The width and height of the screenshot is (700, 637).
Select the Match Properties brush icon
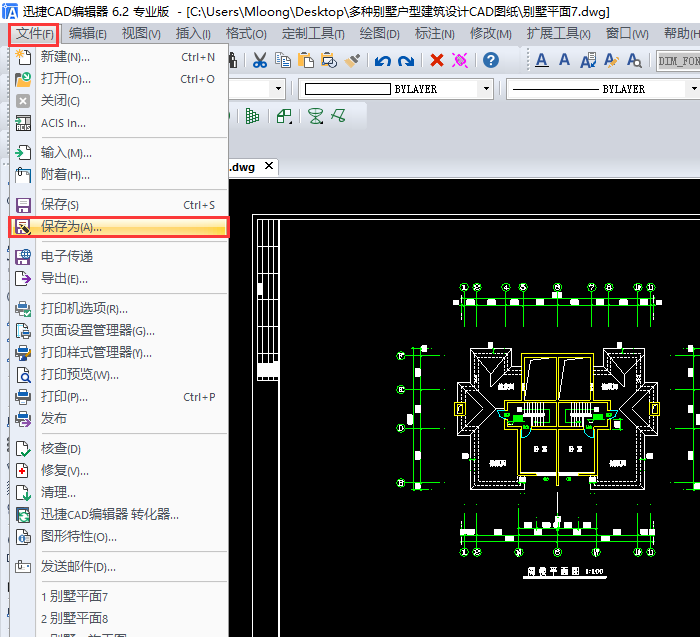coord(352,60)
